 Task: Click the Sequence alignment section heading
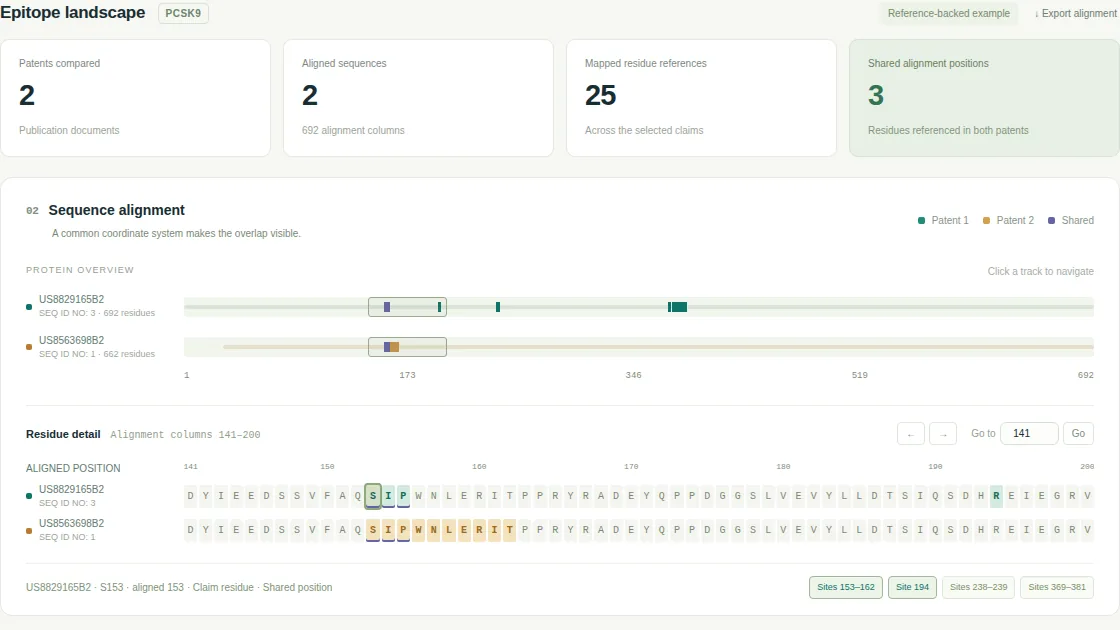click(116, 210)
